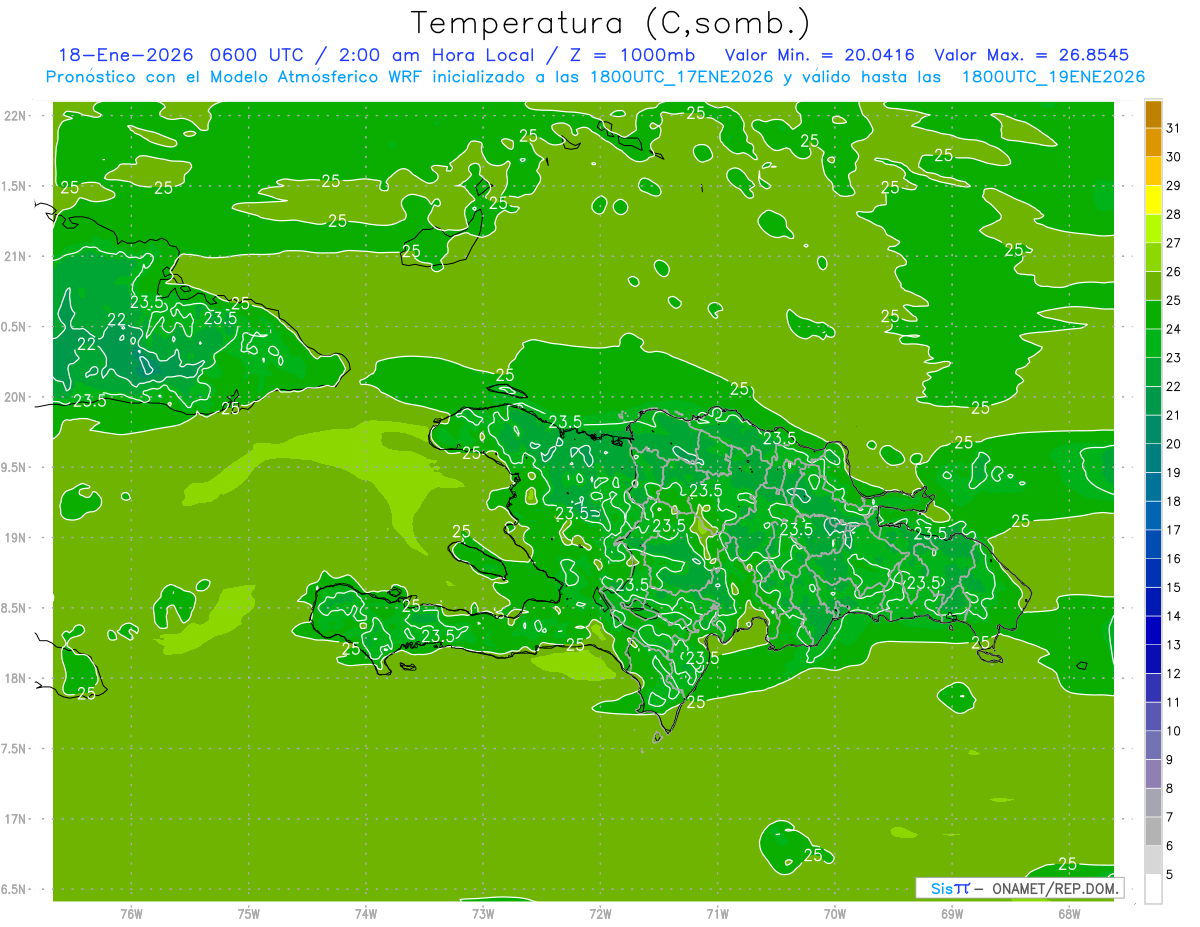Click the '20N' latitude axis label
The width and height of the screenshot is (1200, 927).
point(16,397)
